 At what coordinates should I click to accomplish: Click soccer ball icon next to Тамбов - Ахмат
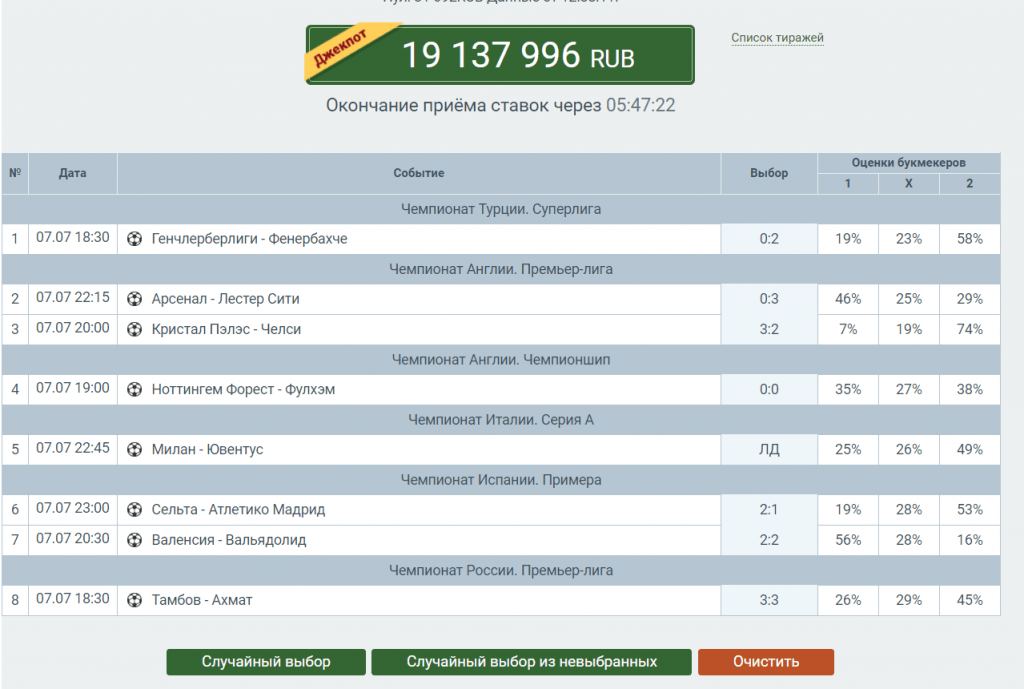[x=135, y=600]
